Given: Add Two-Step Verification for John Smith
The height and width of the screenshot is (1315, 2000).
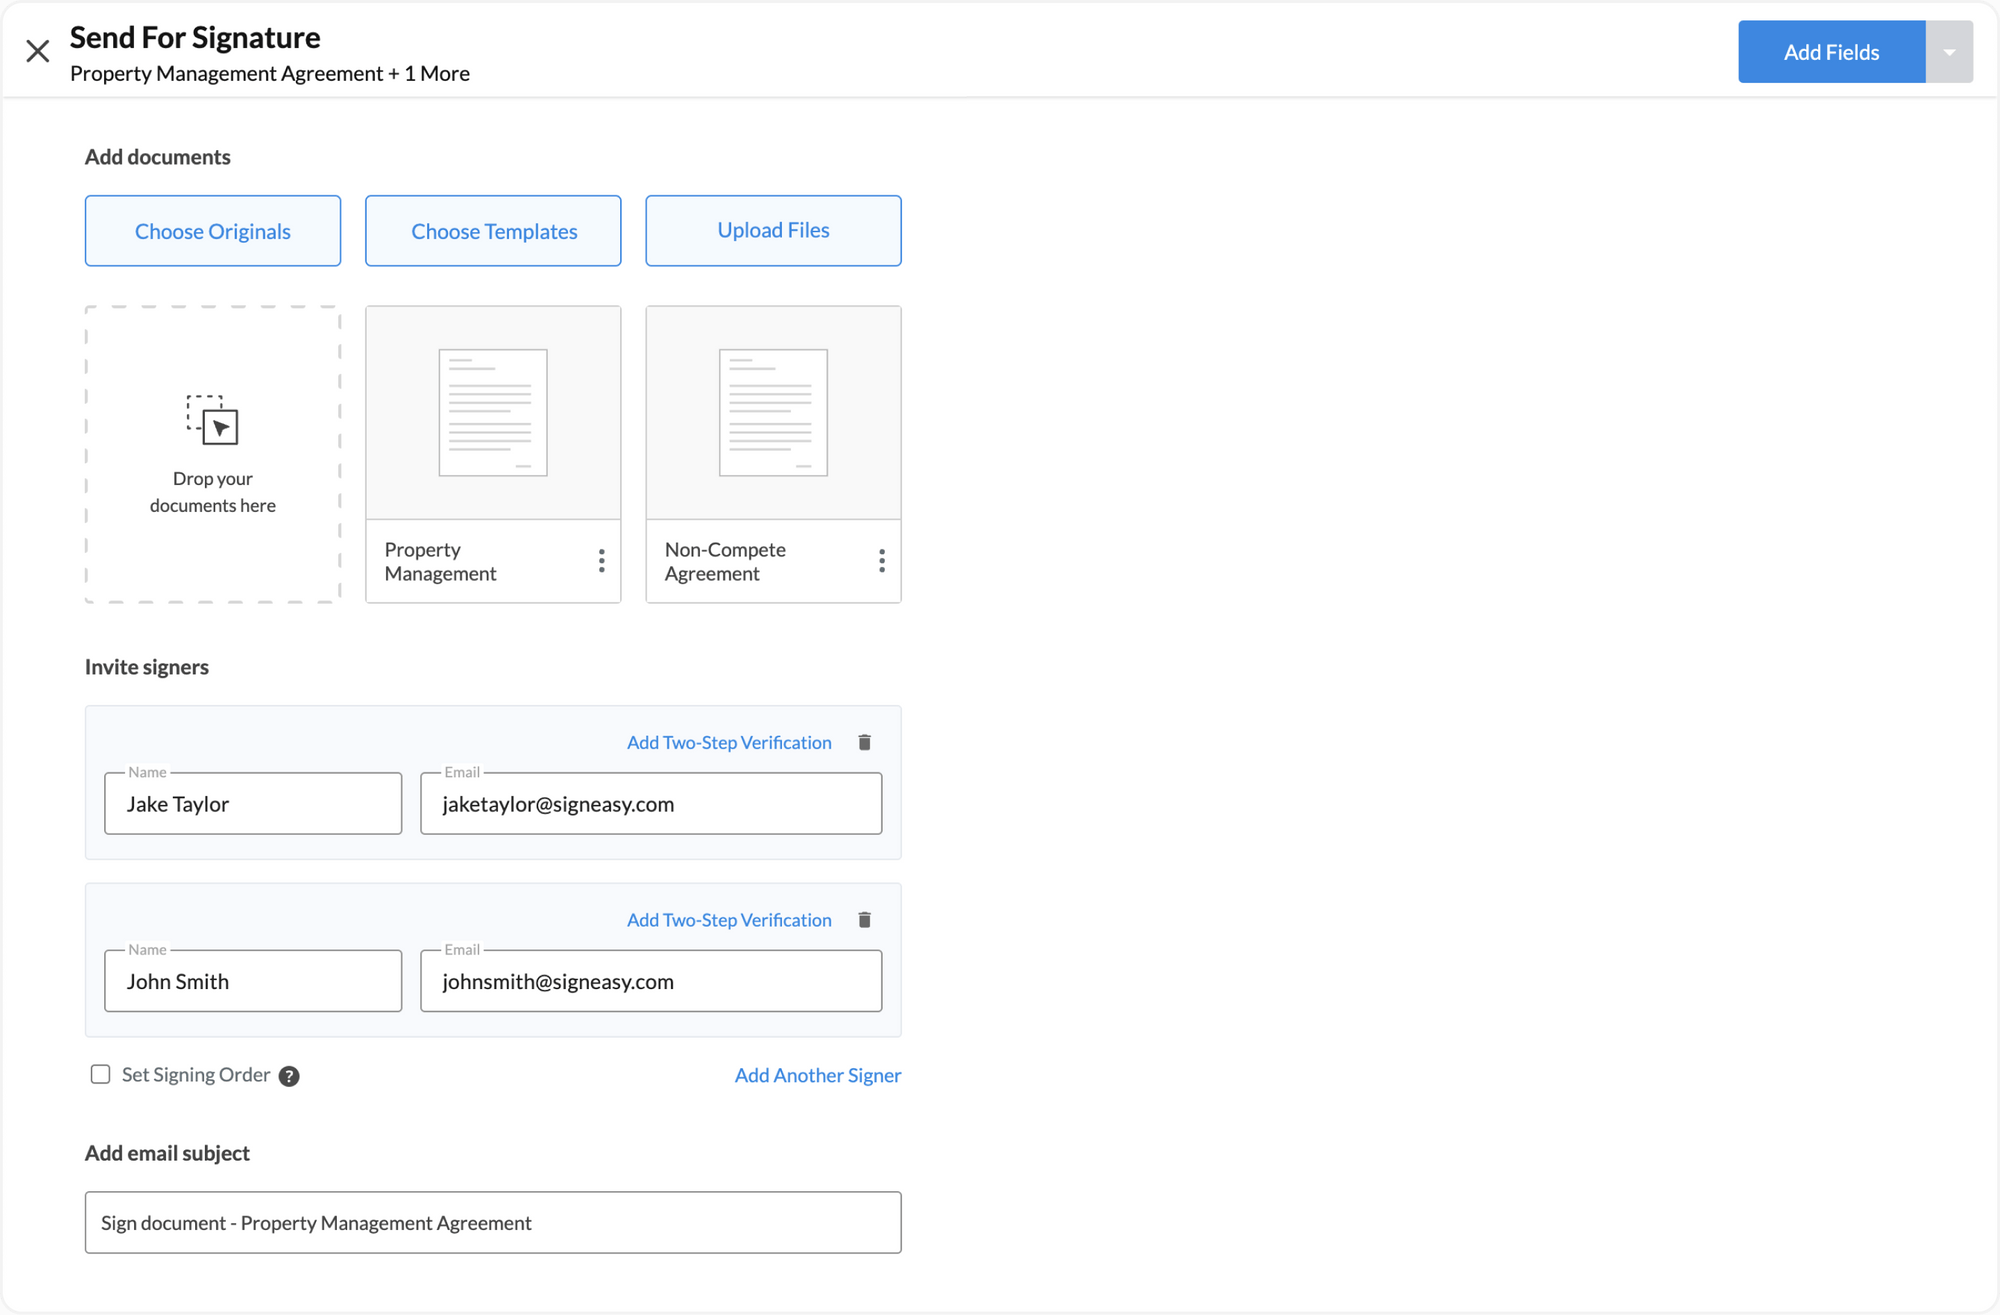Looking at the screenshot, I should [x=729, y=920].
